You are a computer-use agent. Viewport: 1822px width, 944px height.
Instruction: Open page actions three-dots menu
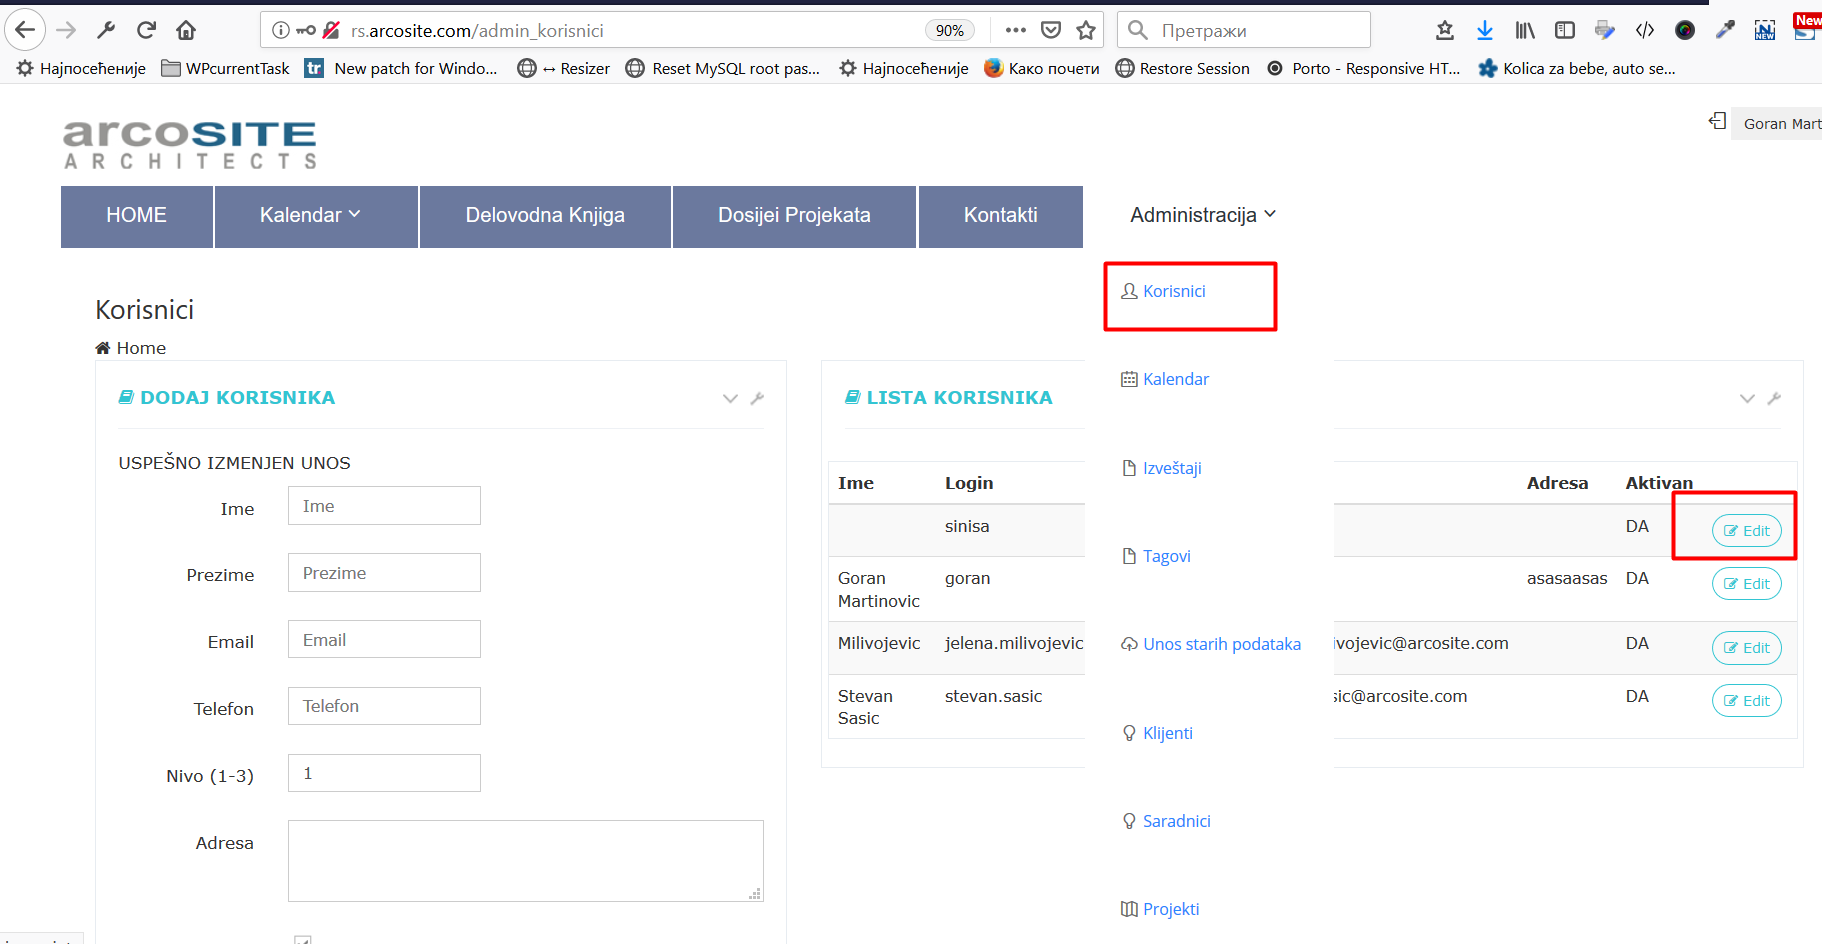click(x=1016, y=30)
